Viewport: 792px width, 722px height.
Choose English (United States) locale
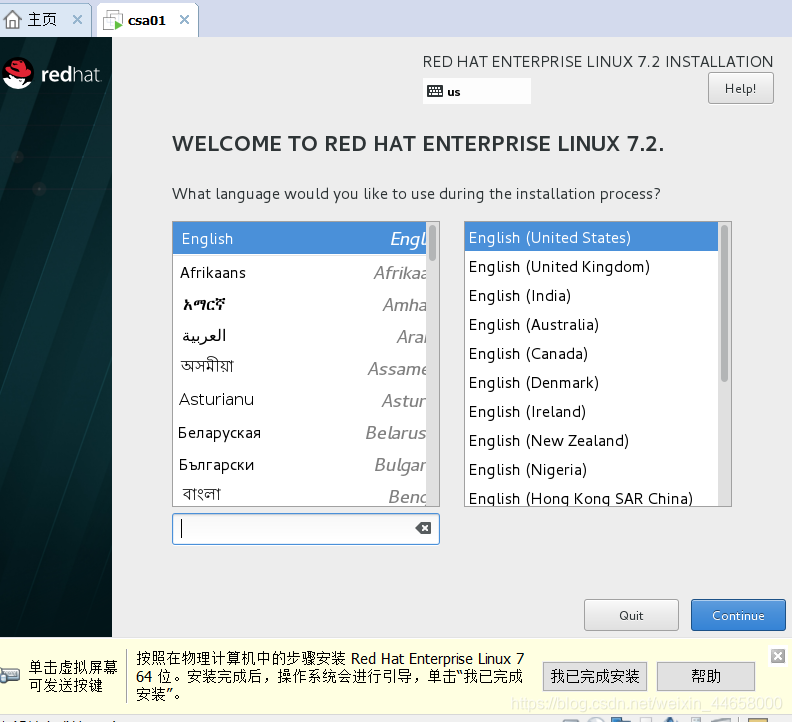click(591, 237)
